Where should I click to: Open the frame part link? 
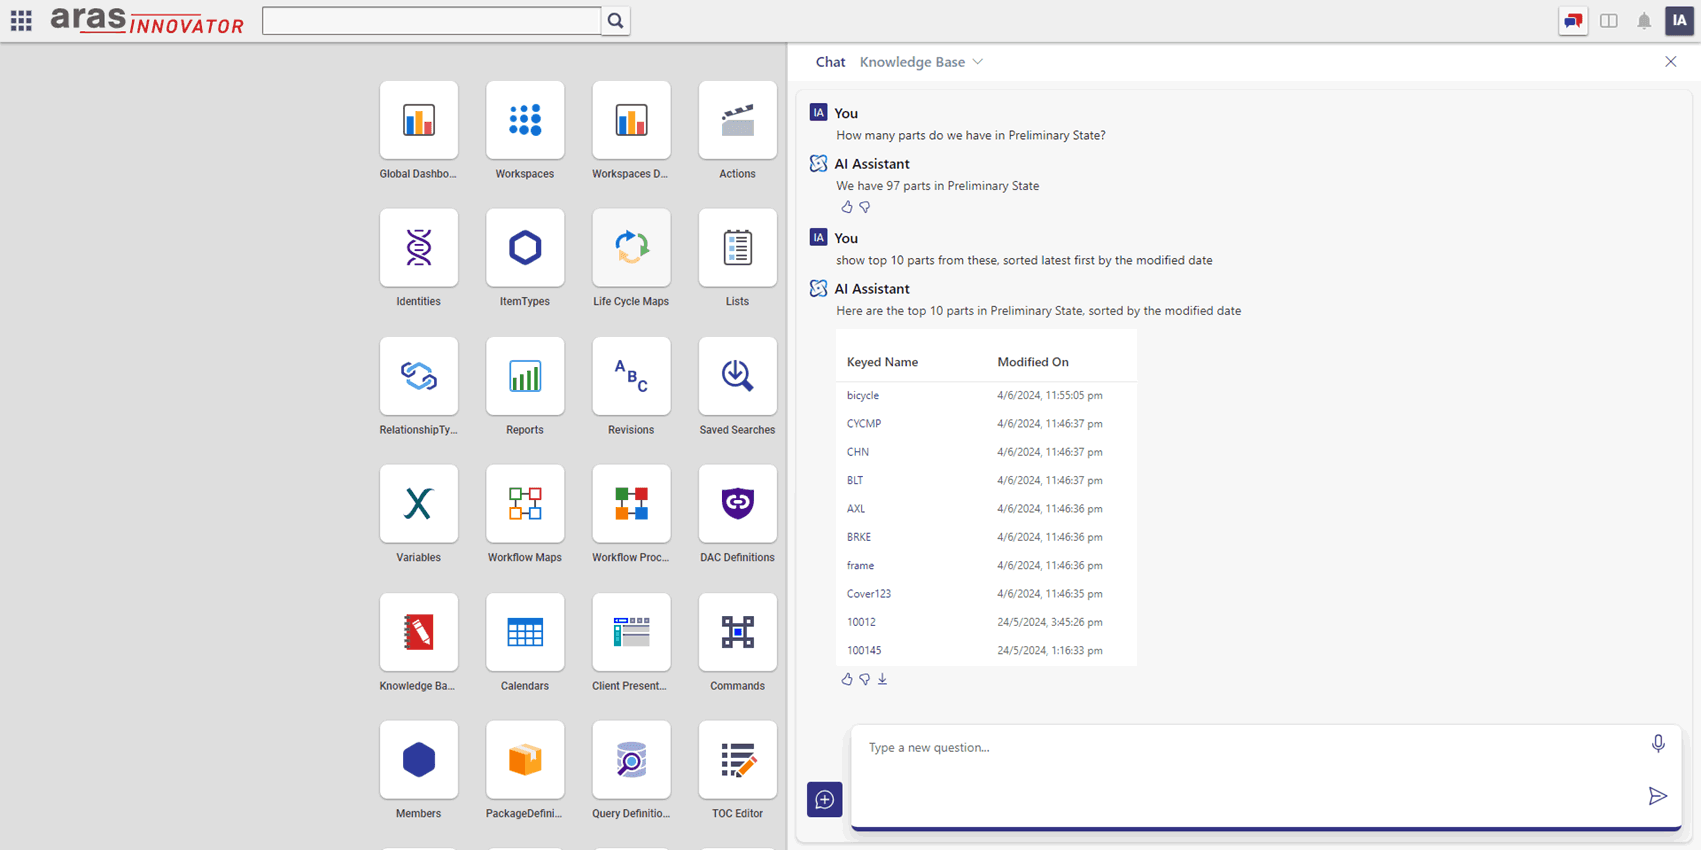pyautogui.click(x=860, y=566)
